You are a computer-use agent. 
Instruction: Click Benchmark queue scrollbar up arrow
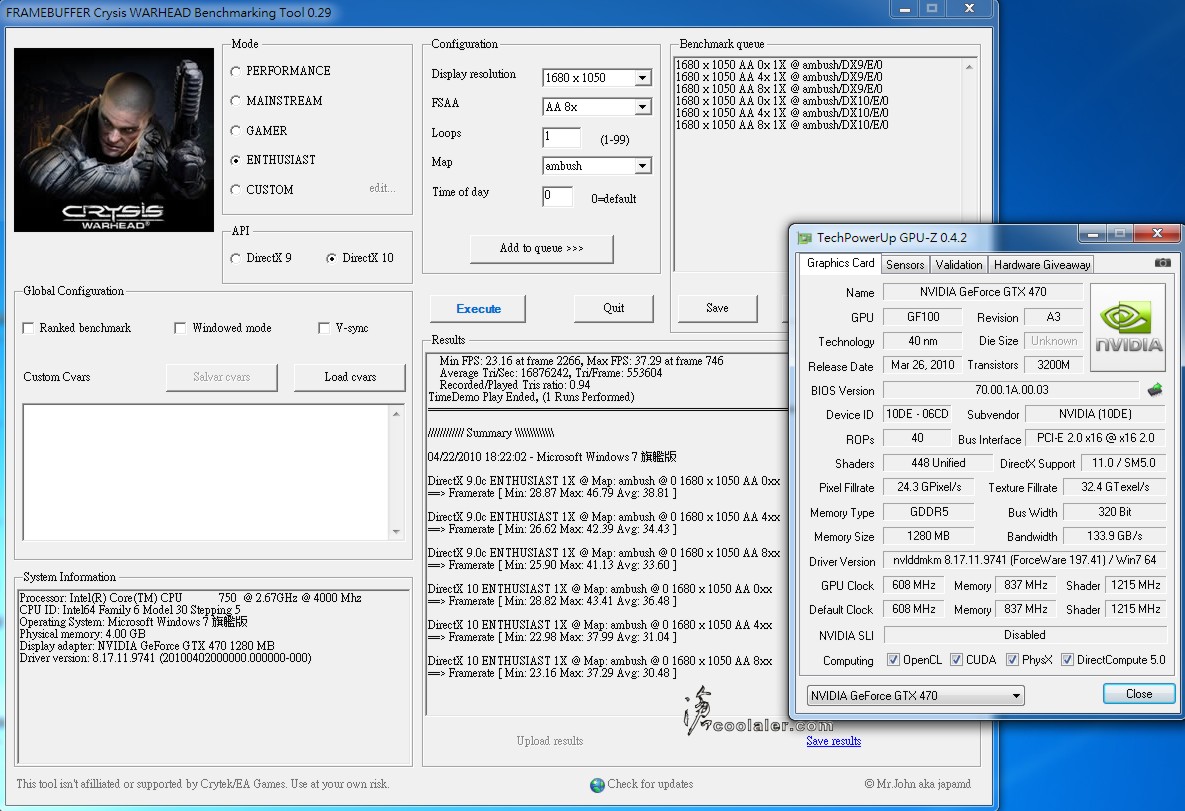click(x=969, y=67)
